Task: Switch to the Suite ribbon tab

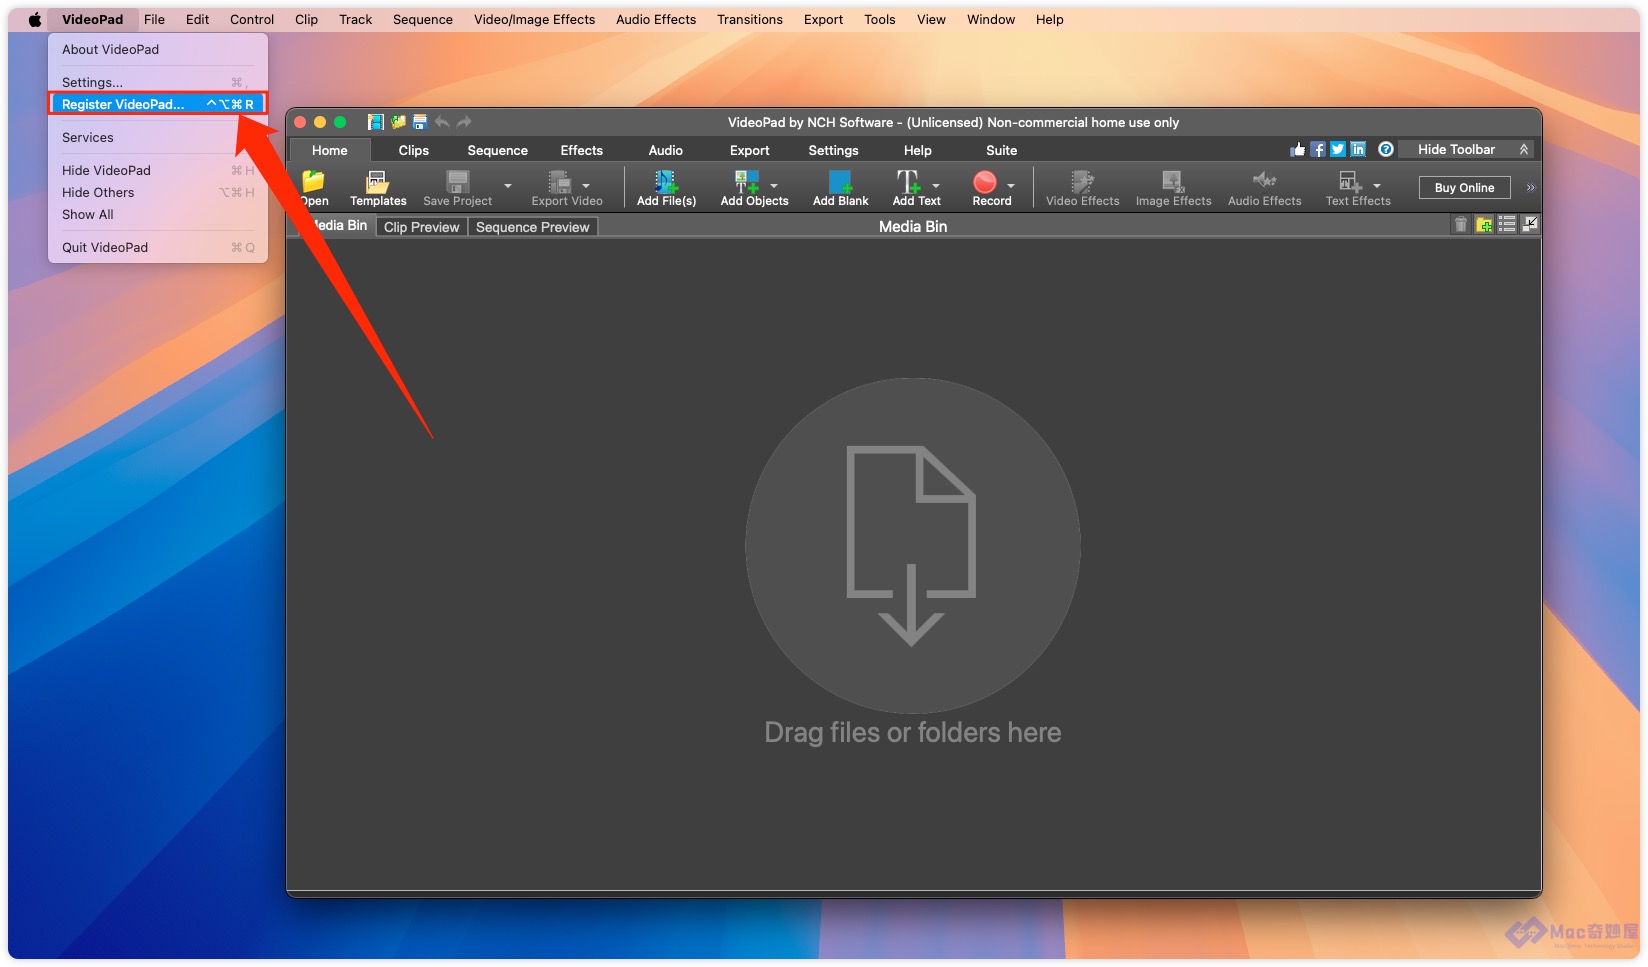Action: (x=1001, y=150)
